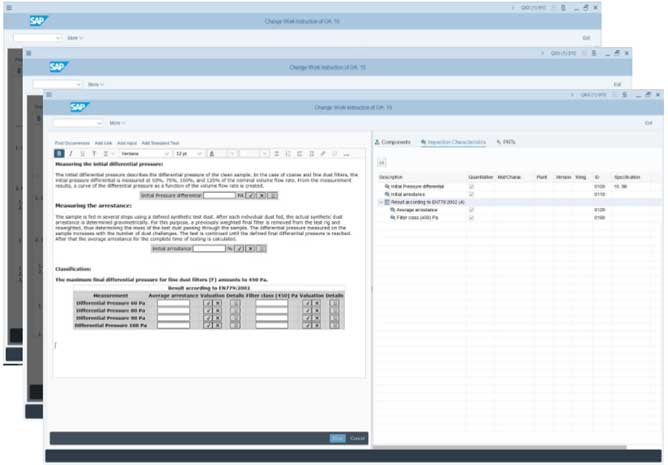Accept valuation for Initial Pressure differential
This screenshot has height=465, width=668.
coord(250,195)
